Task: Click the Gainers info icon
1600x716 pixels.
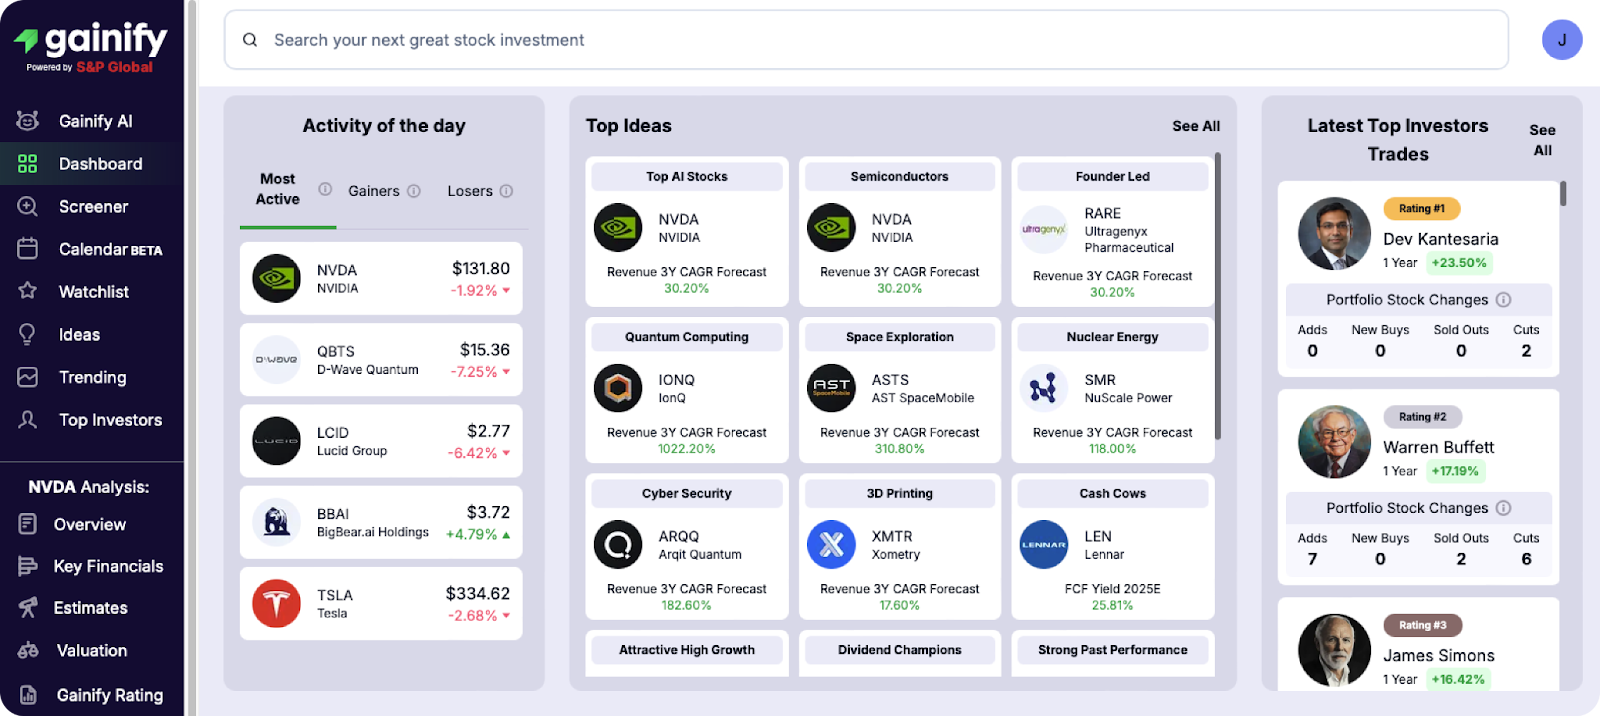Action: pos(414,191)
